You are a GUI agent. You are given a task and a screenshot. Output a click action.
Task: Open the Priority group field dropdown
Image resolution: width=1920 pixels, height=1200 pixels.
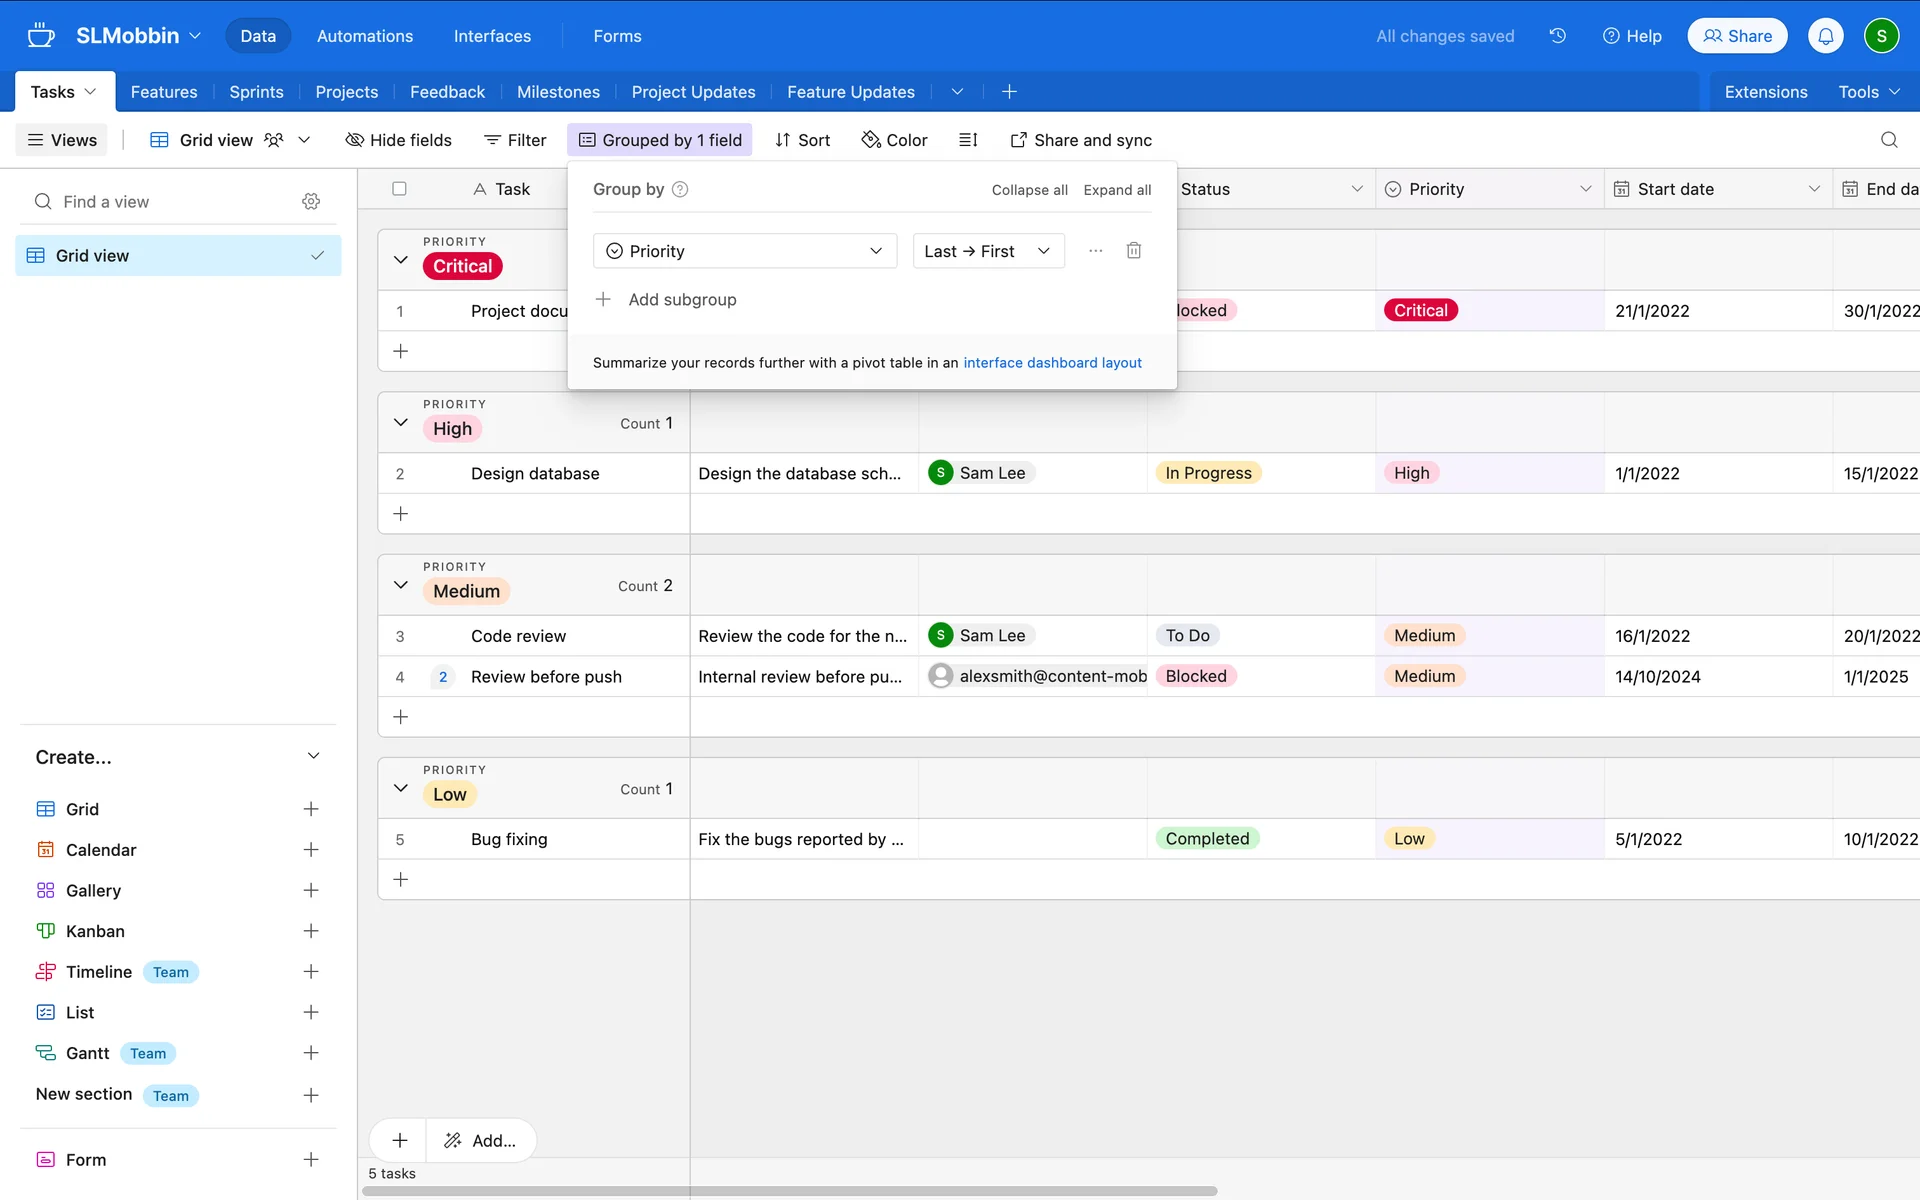pyautogui.click(x=744, y=251)
